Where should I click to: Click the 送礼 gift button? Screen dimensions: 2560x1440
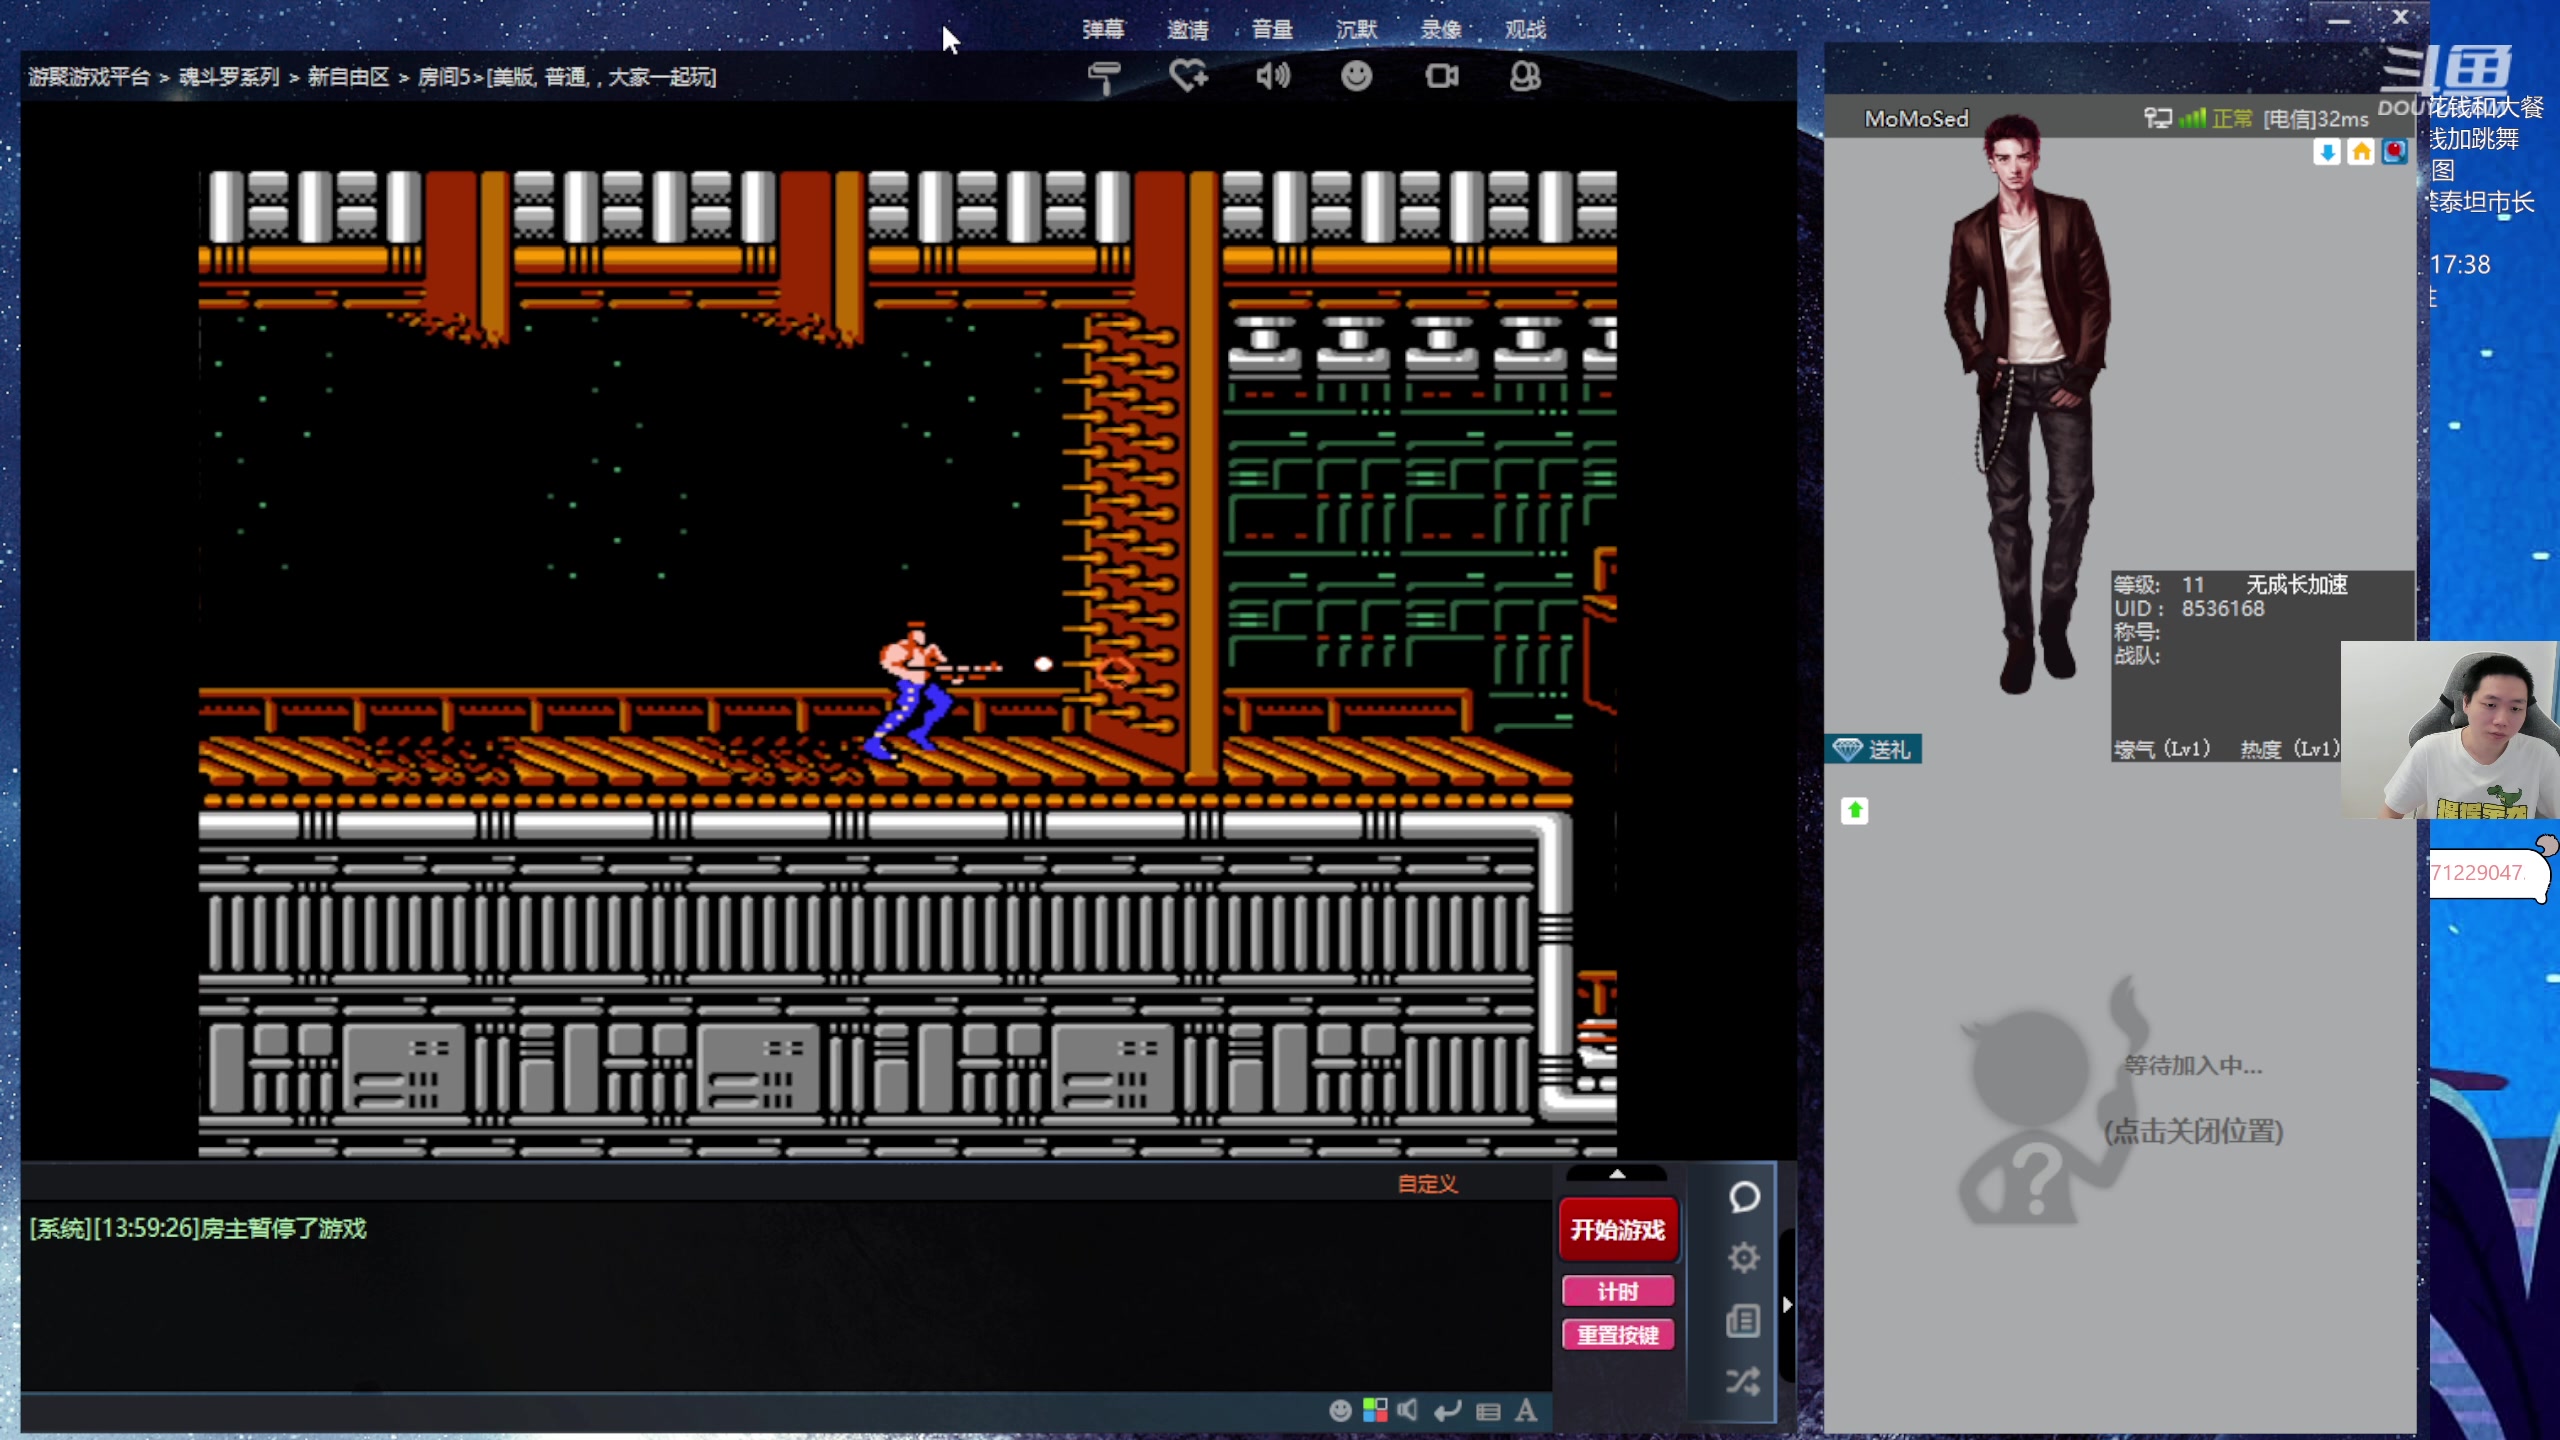[1873, 748]
